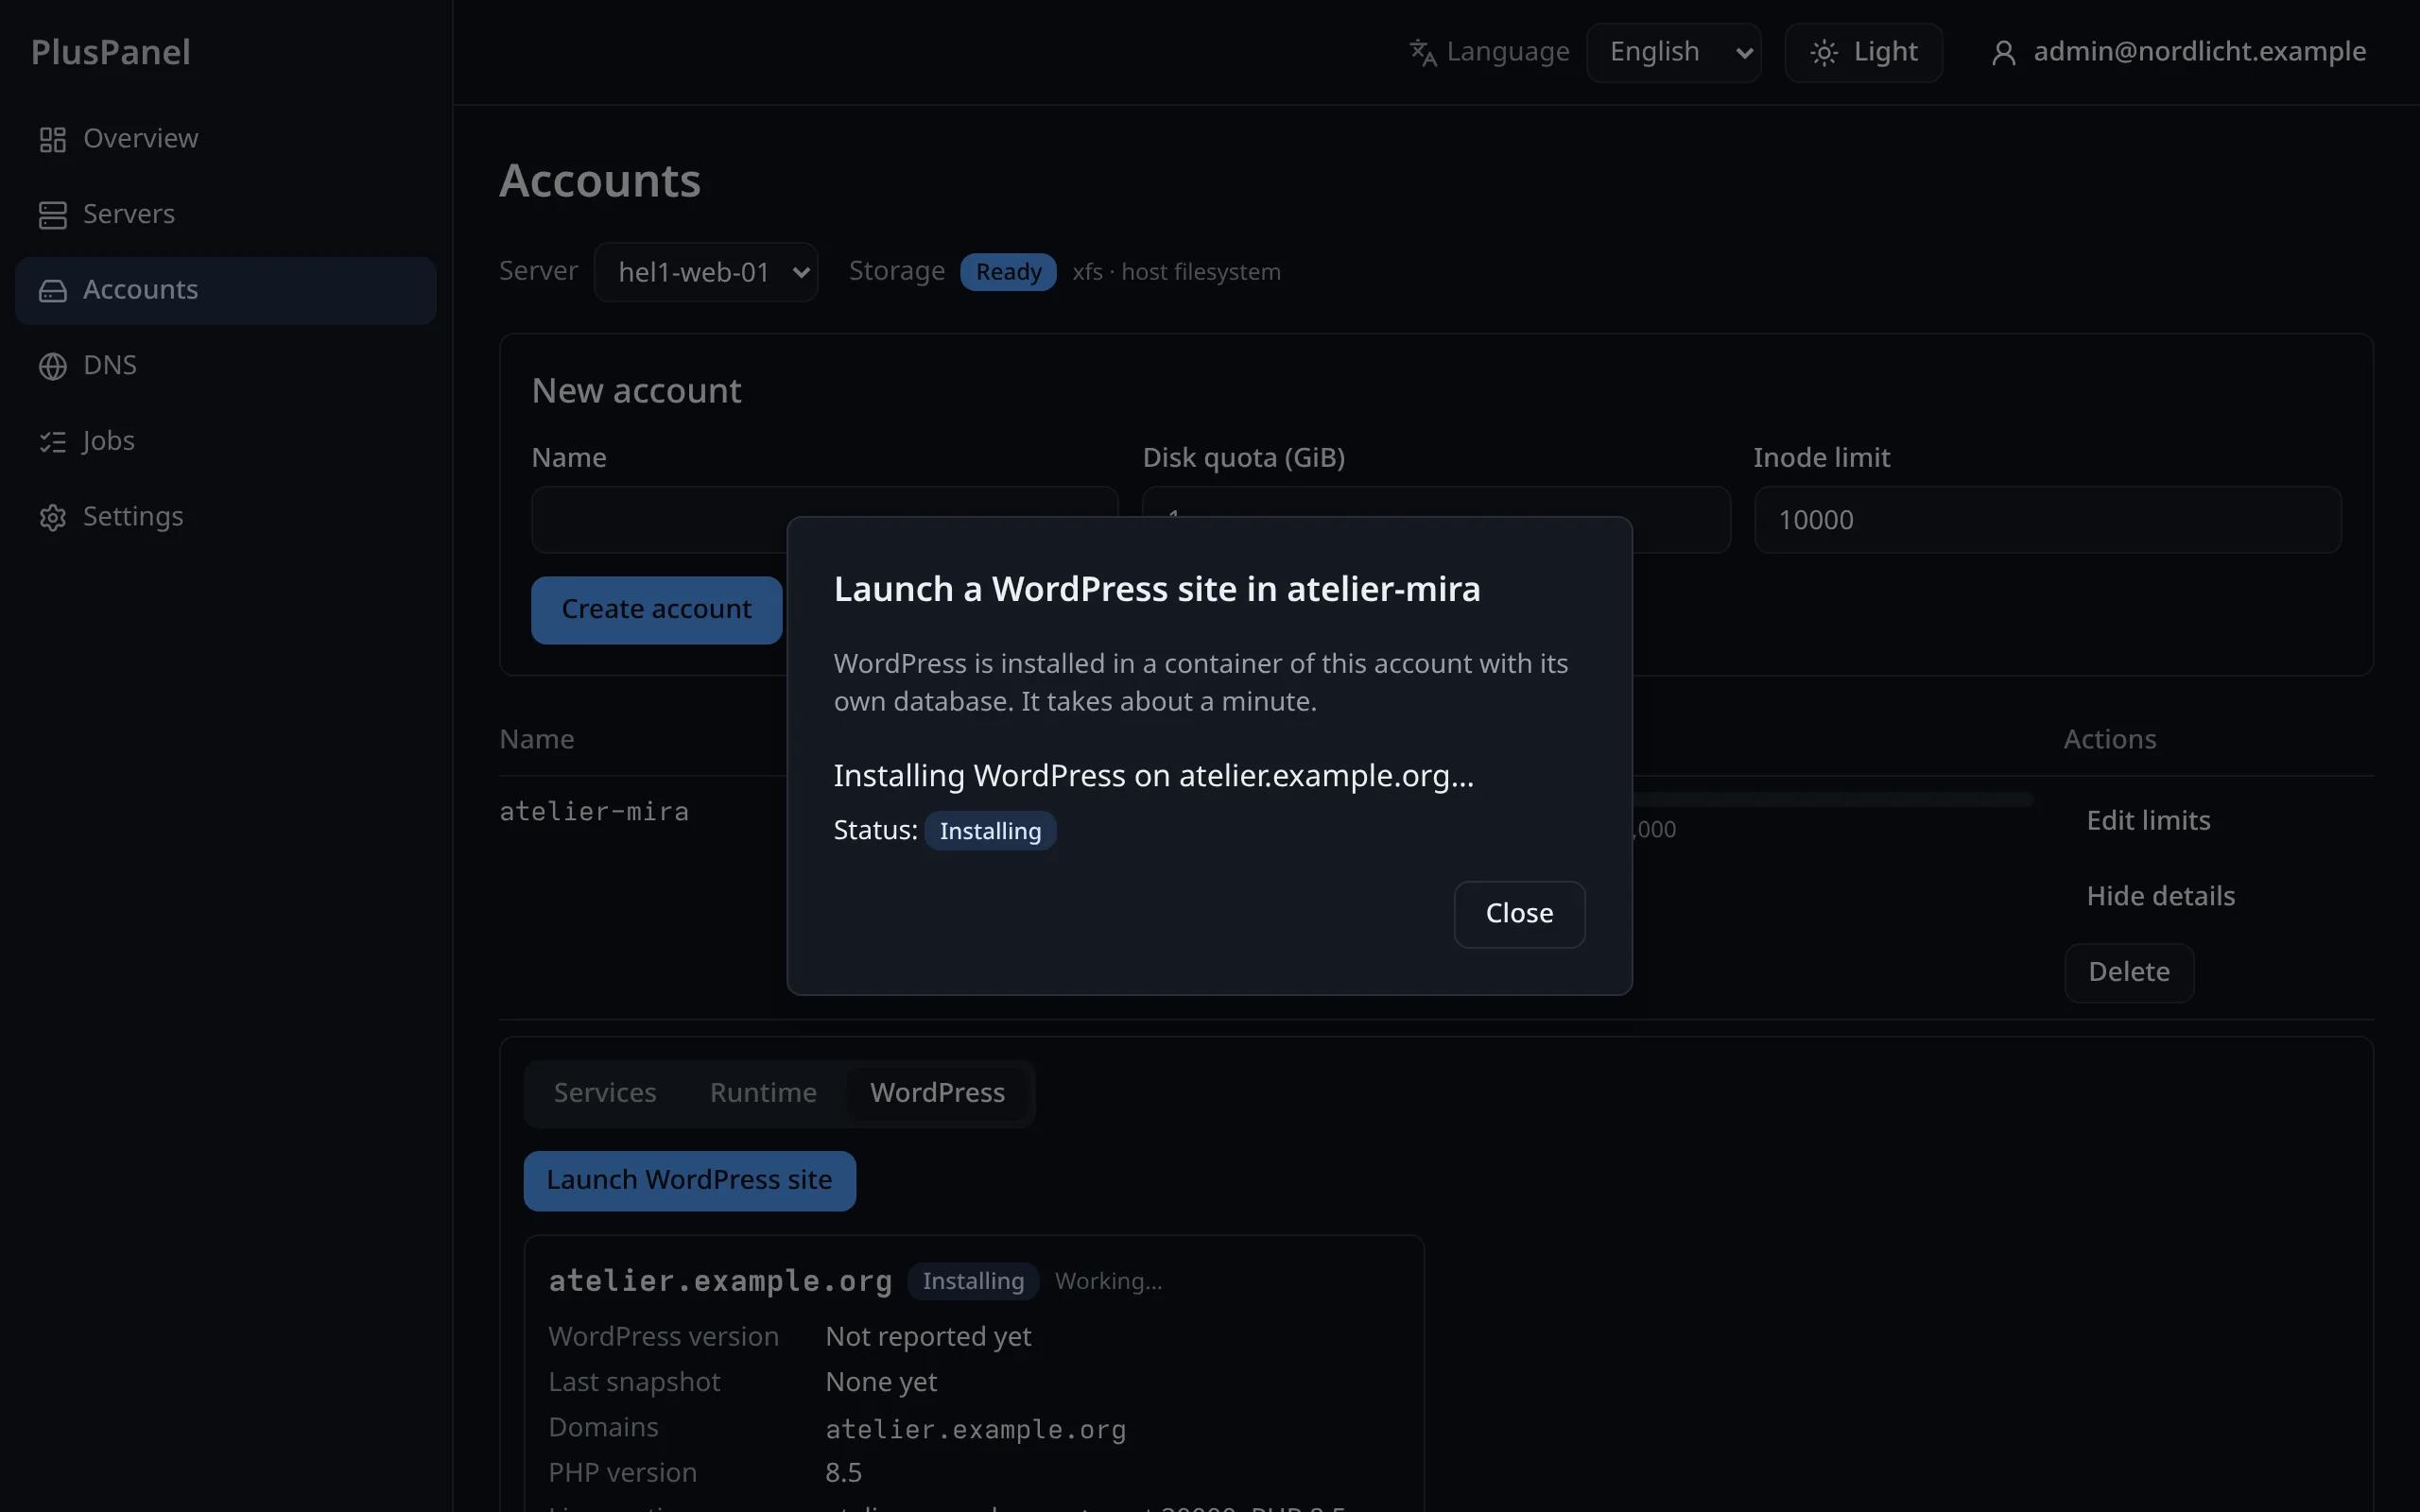
Task: Click the user profile icon in header
Action: 2003,52
